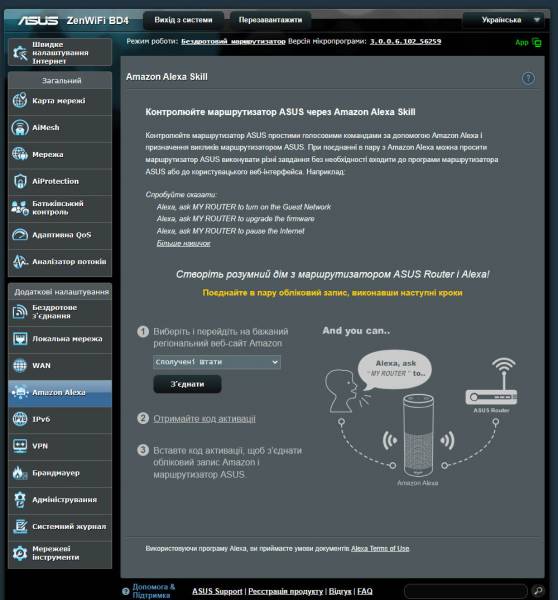
Task: Click the Карта мережі globe icon
Action: (20, 101)
